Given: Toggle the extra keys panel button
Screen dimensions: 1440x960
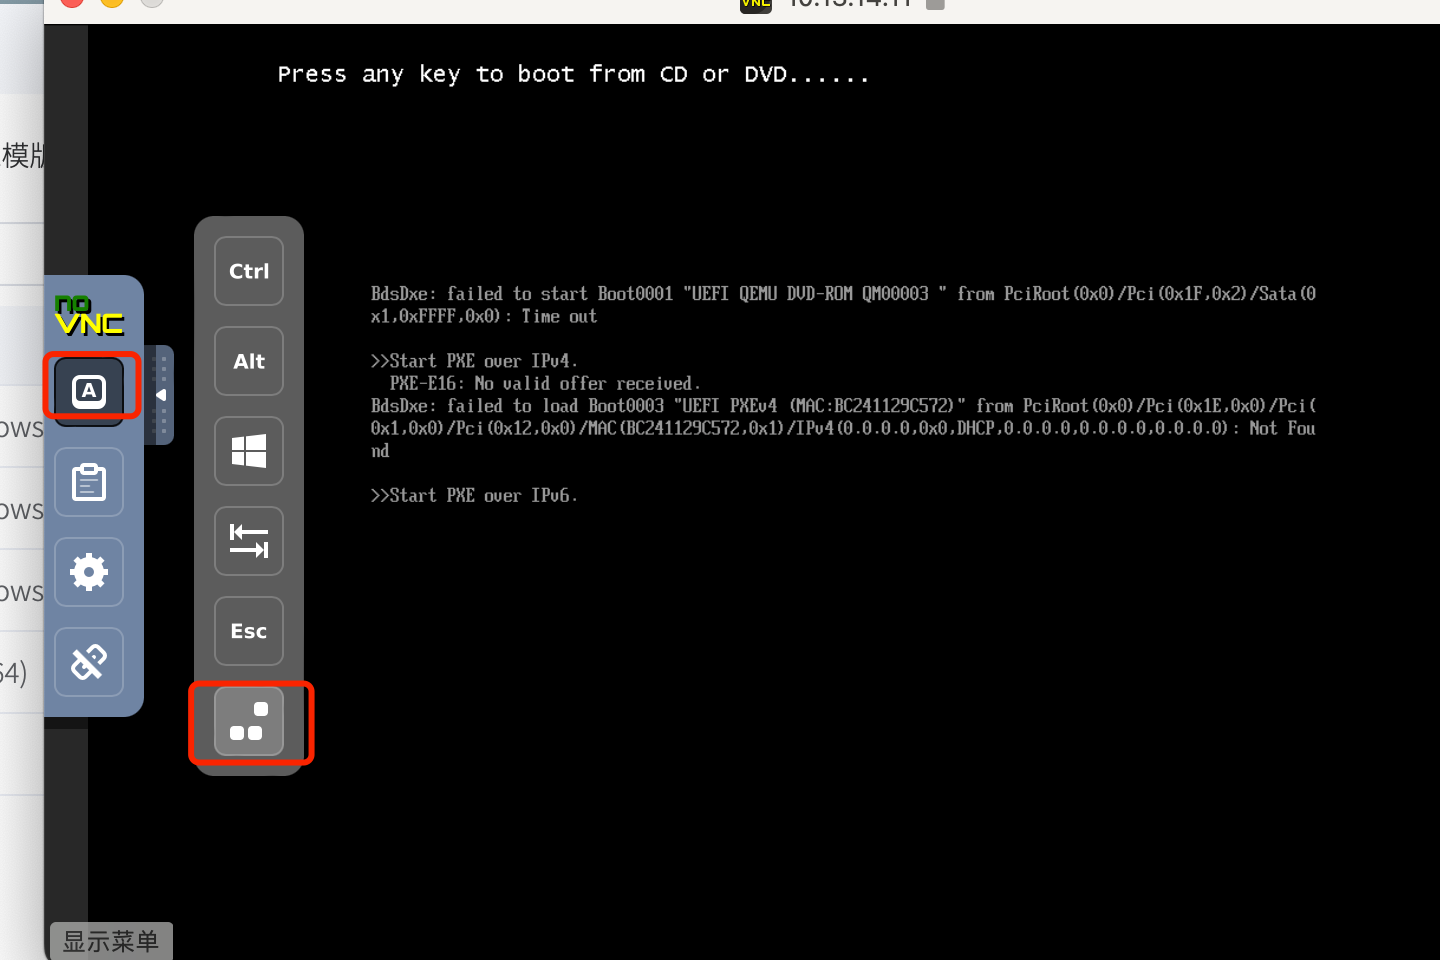Looking at the screenshot, I should (89, 390).
